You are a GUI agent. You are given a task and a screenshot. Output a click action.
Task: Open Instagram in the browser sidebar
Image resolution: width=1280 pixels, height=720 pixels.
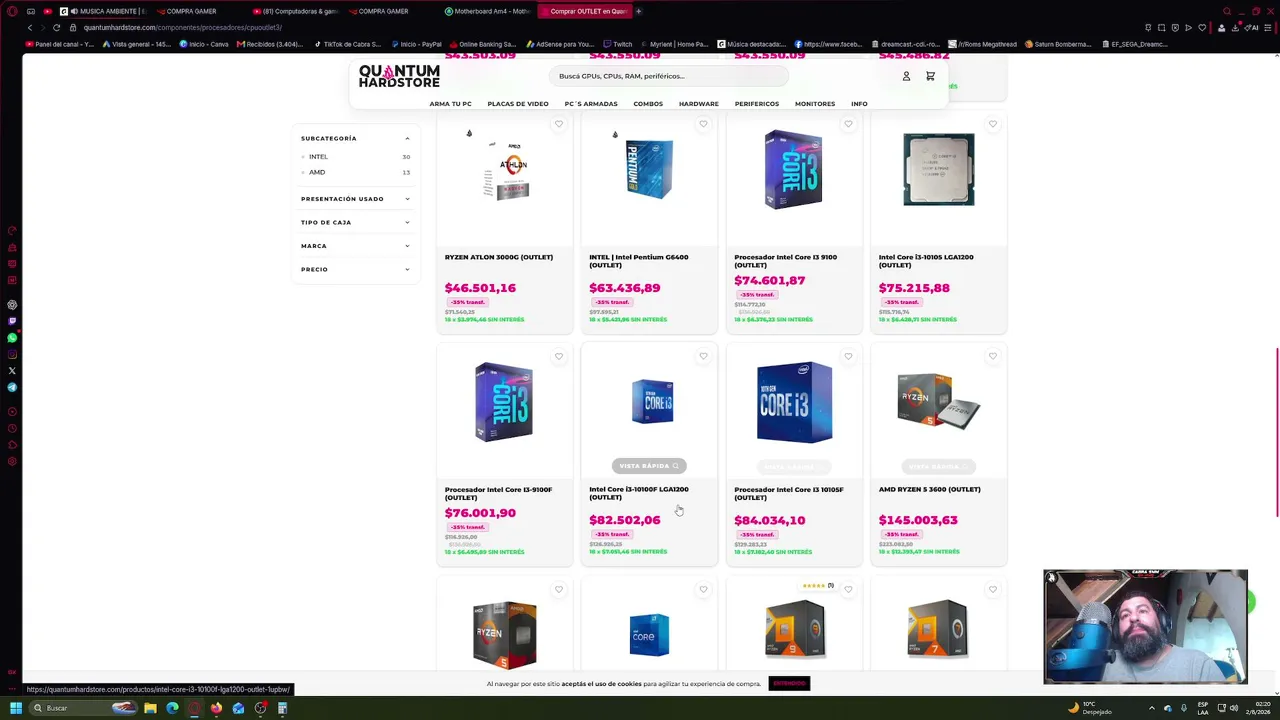click(x=12, y=354)
